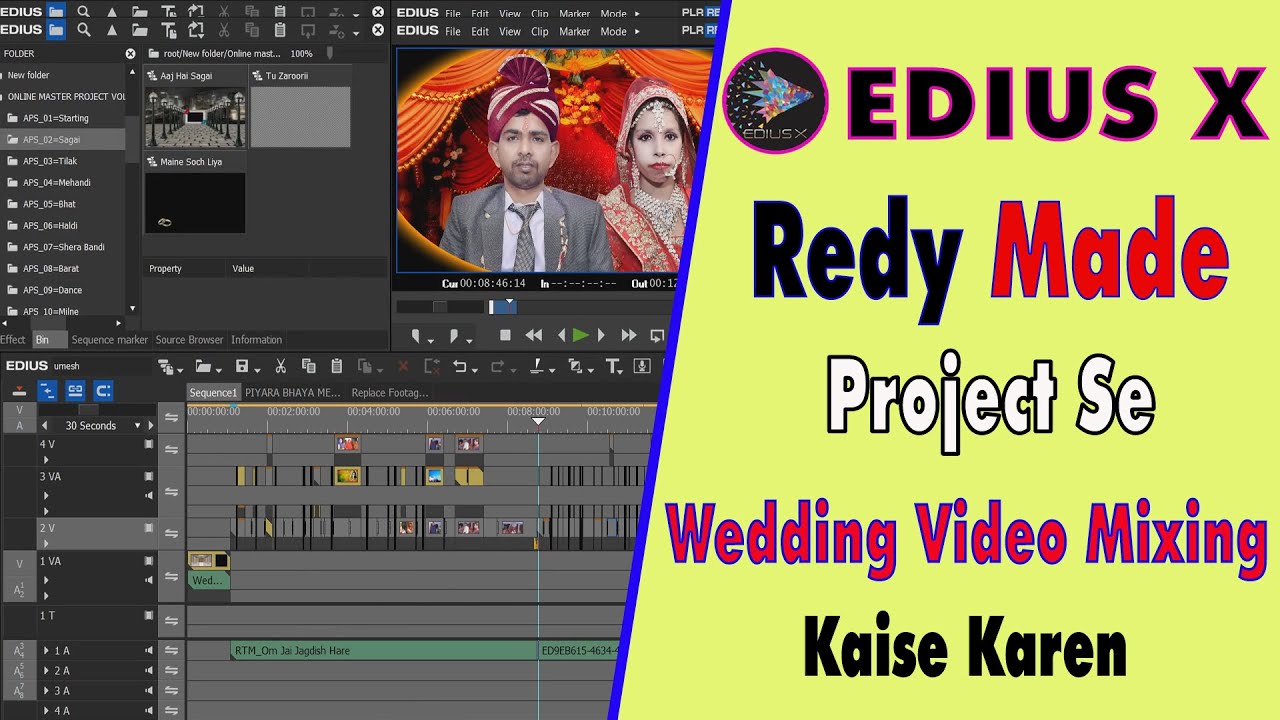This screenshot has width=1280, height=720.
Task: Toggle sync-lock on the 3 VA track
Action: (x=171, y=491)
